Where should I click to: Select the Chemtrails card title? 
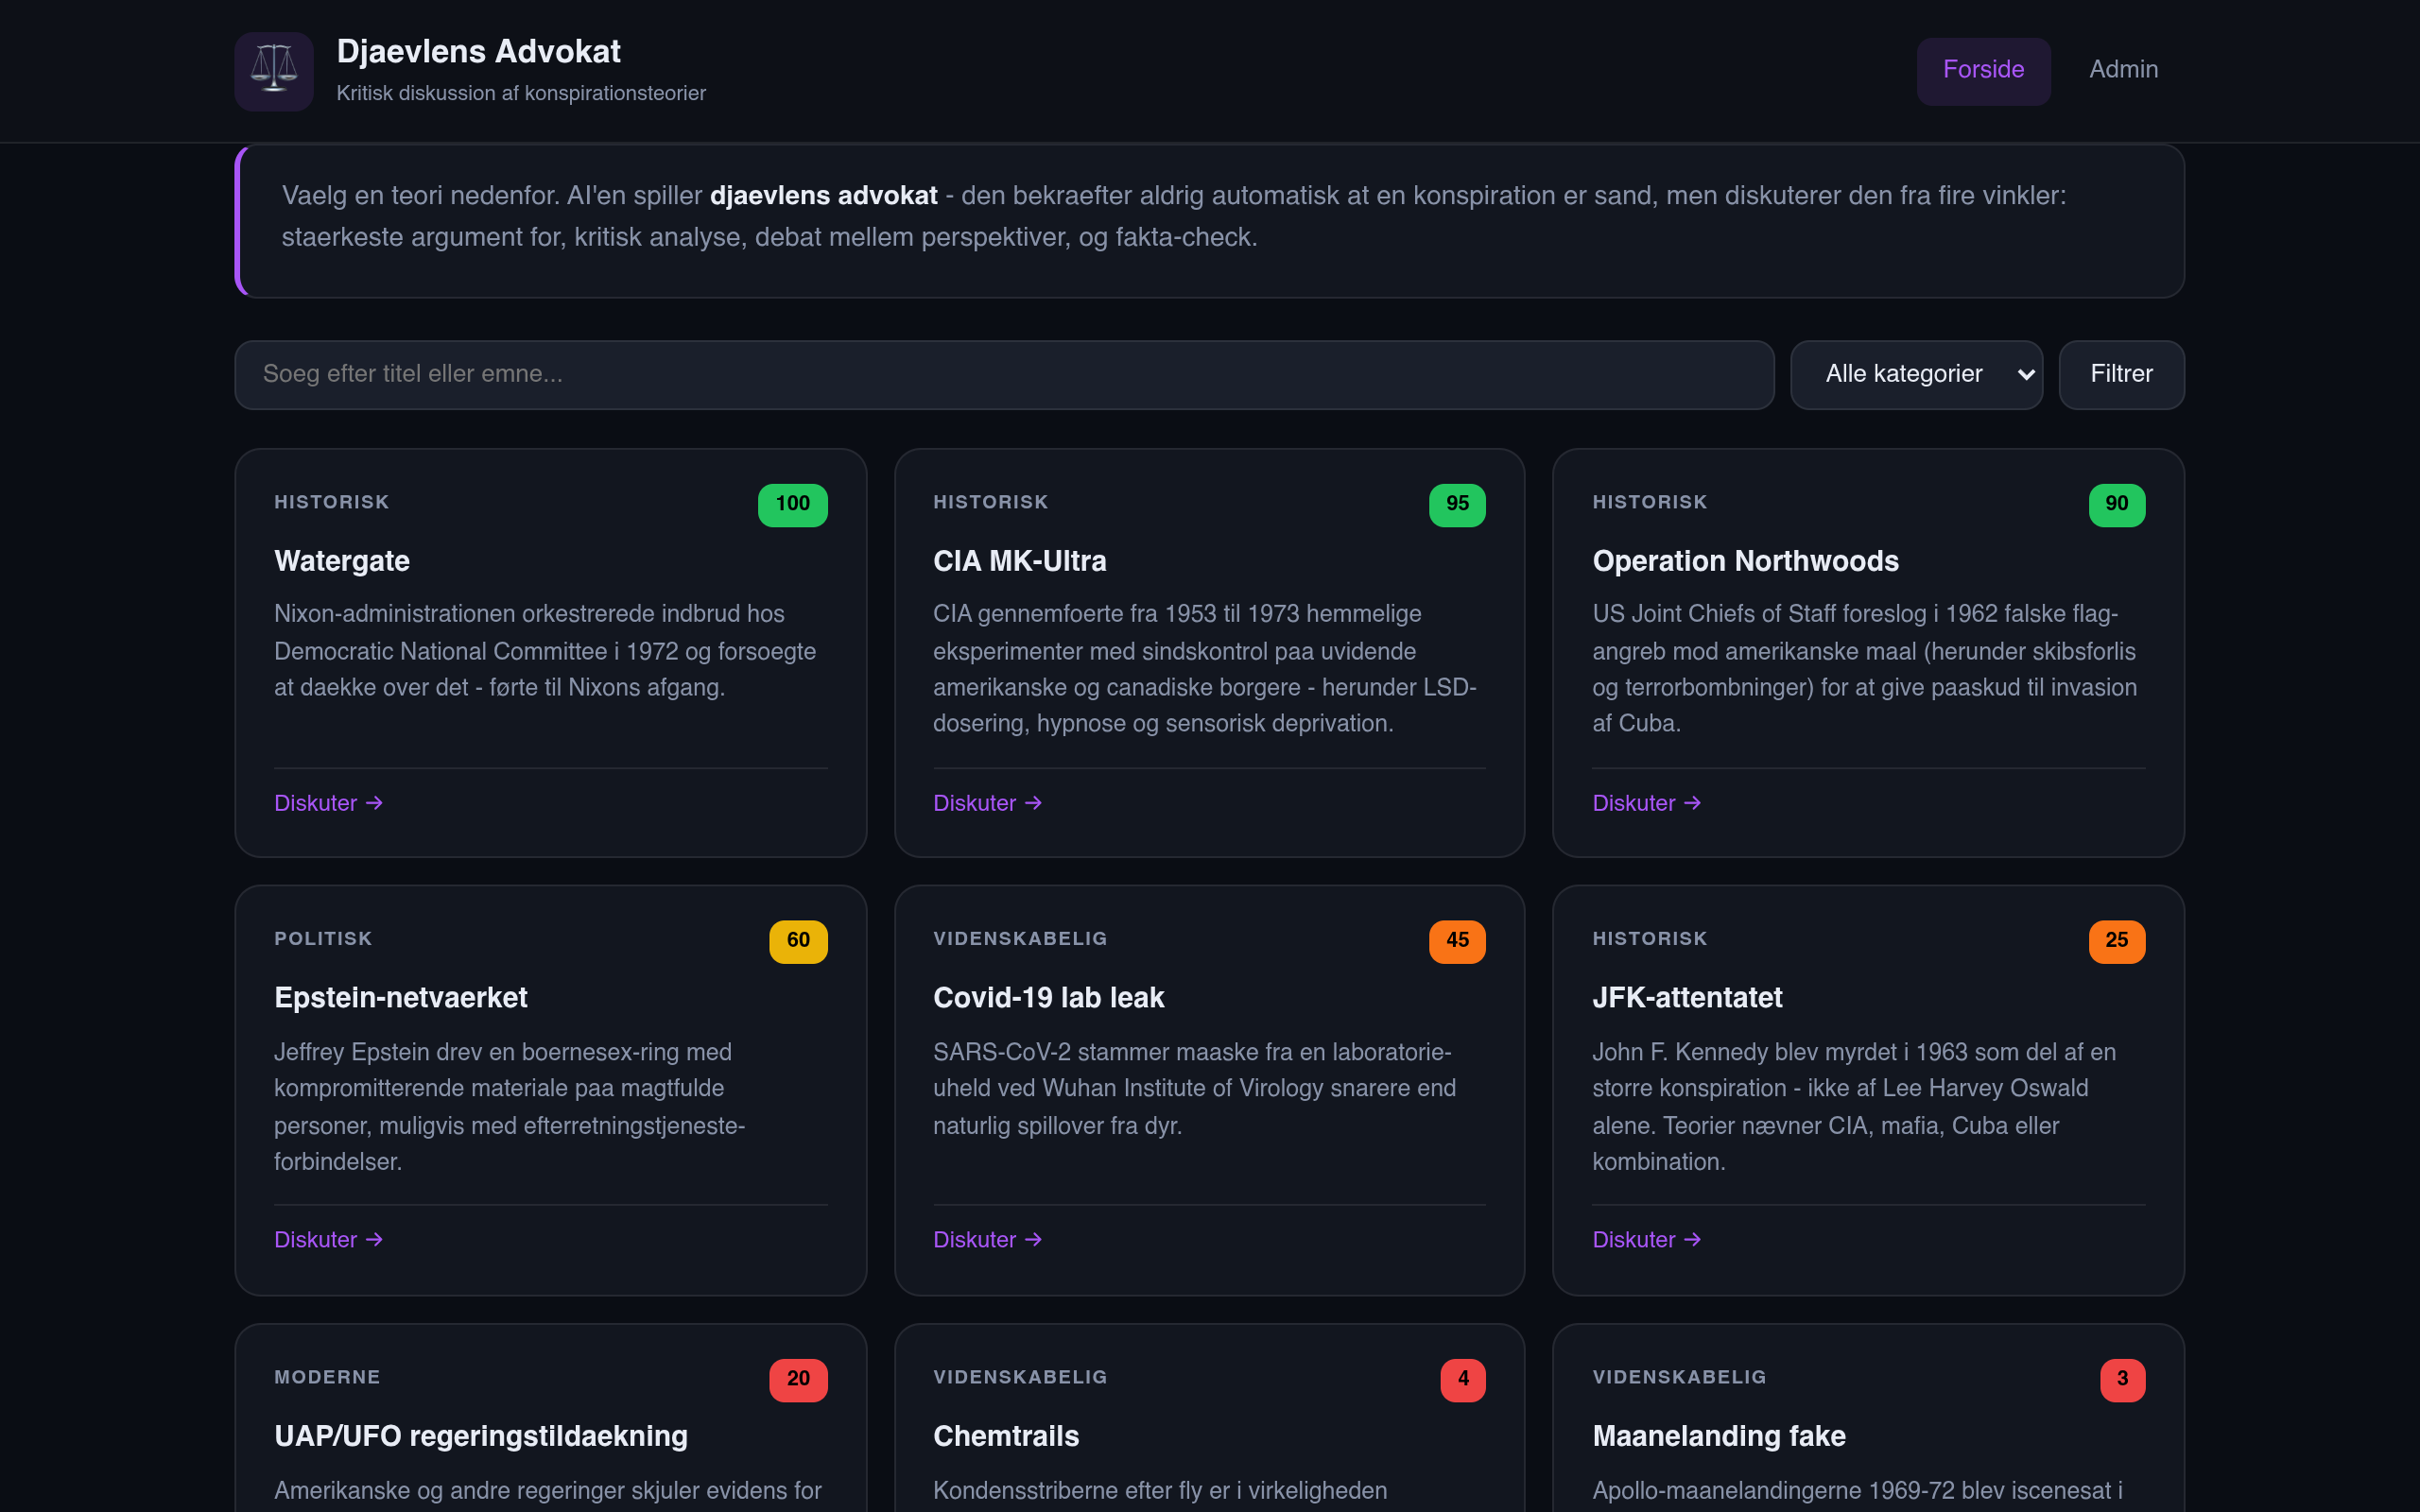(1006, 1437)
